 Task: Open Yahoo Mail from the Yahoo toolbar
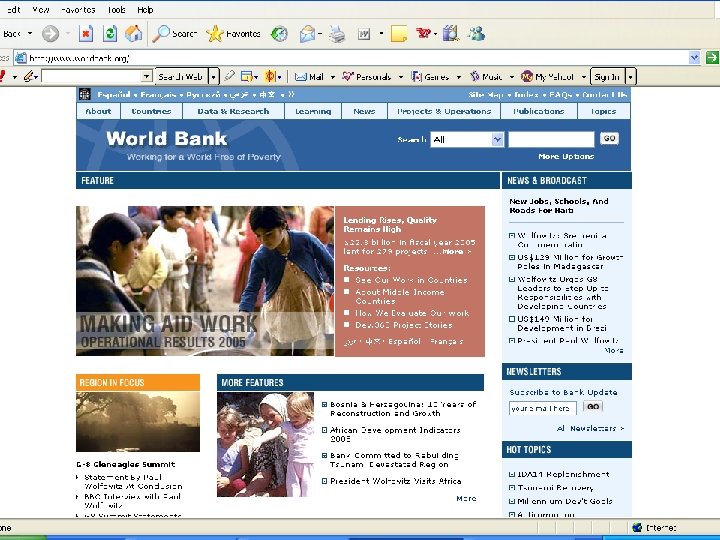[x=308, y=76]
